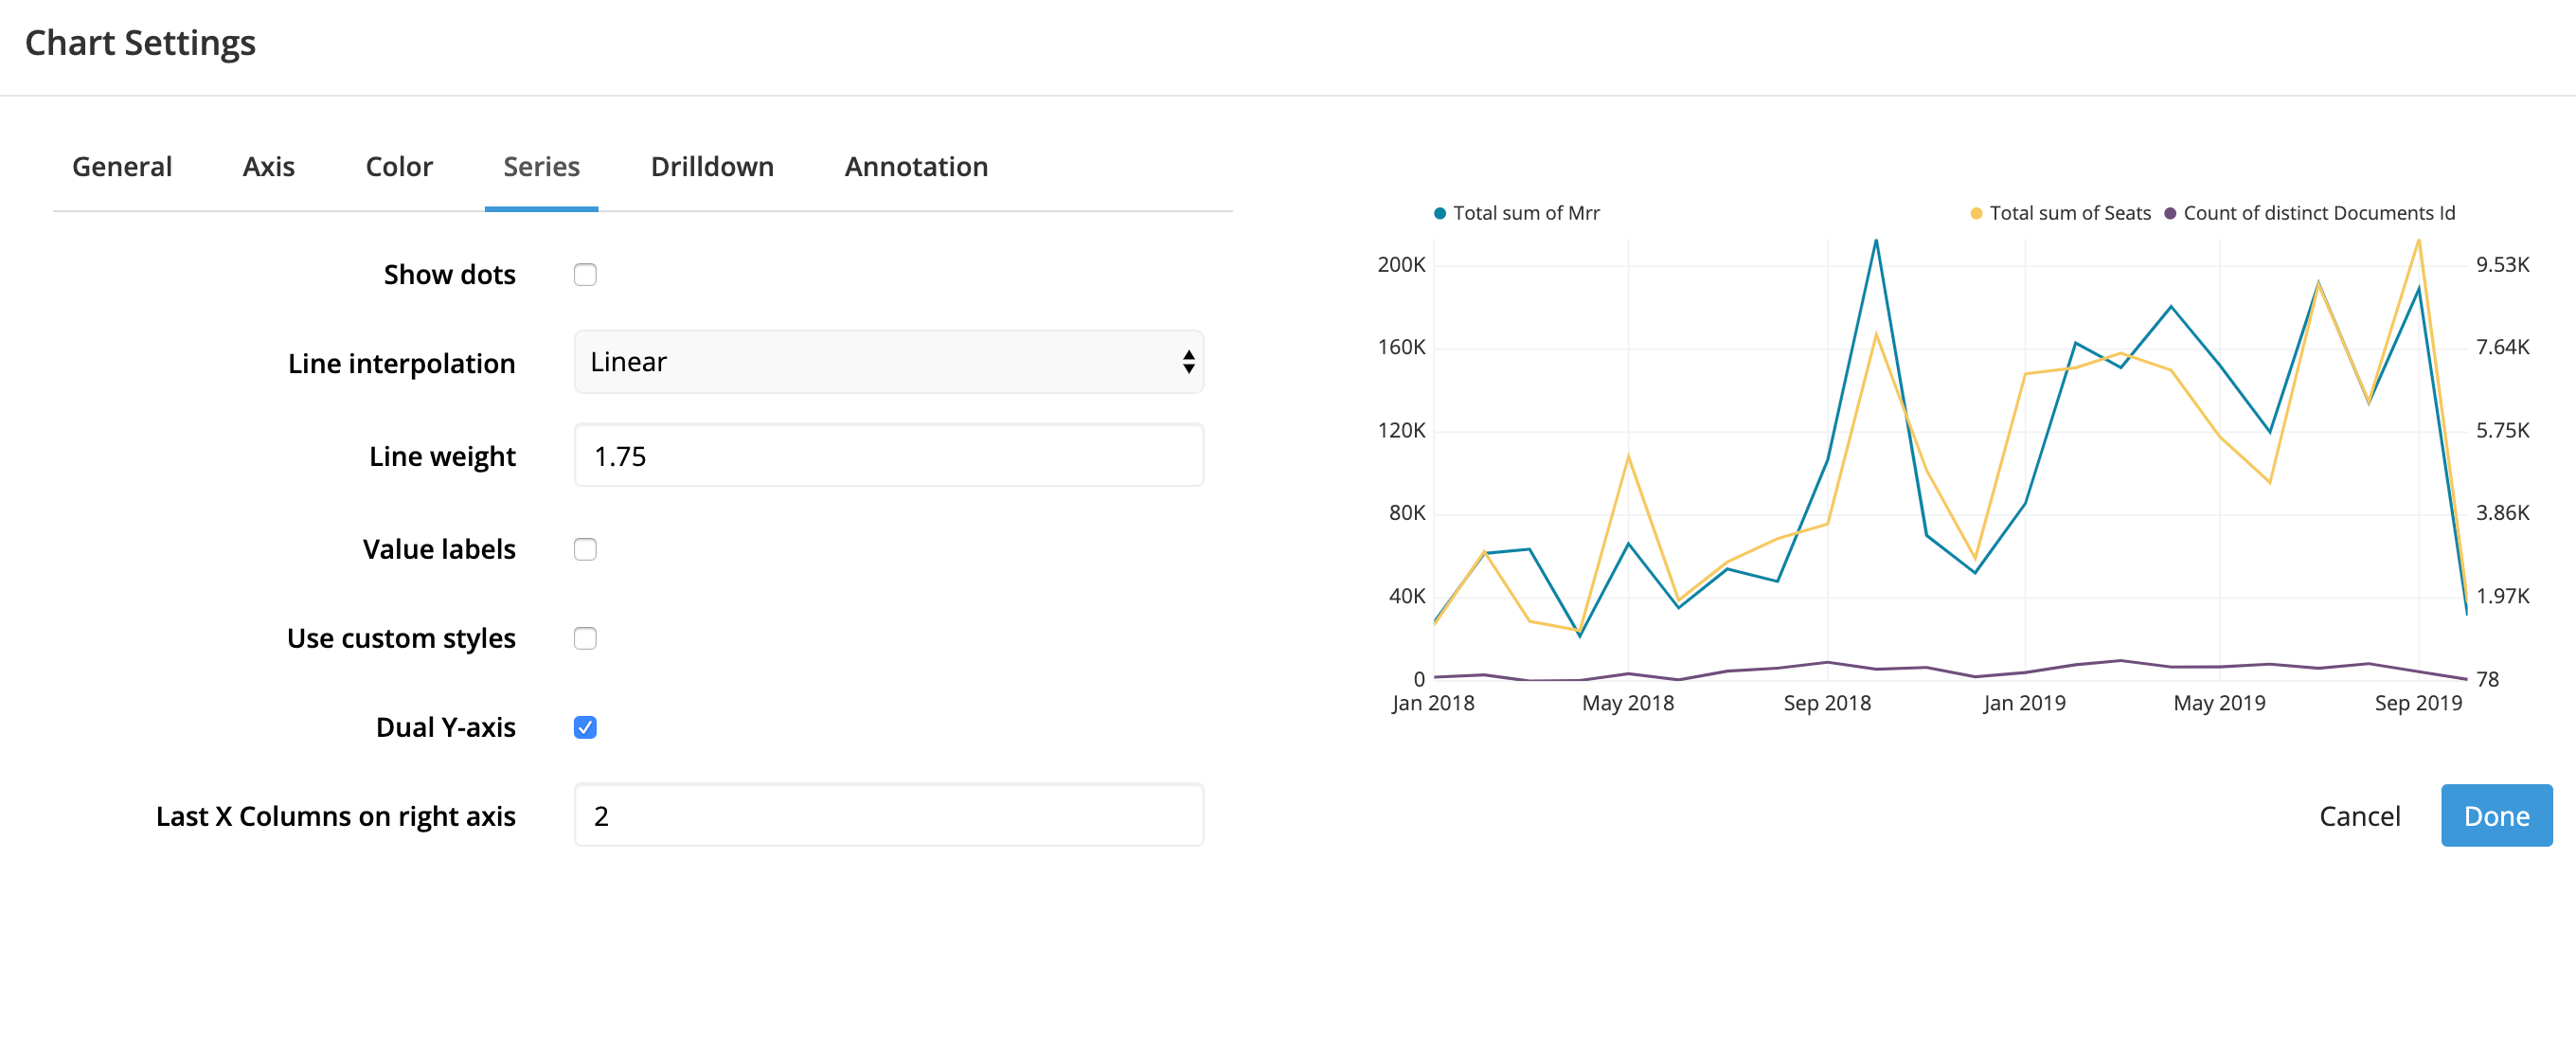2576x1038 pixels.
Task: Click the Series tab icon
Action: tap(541, 164)
